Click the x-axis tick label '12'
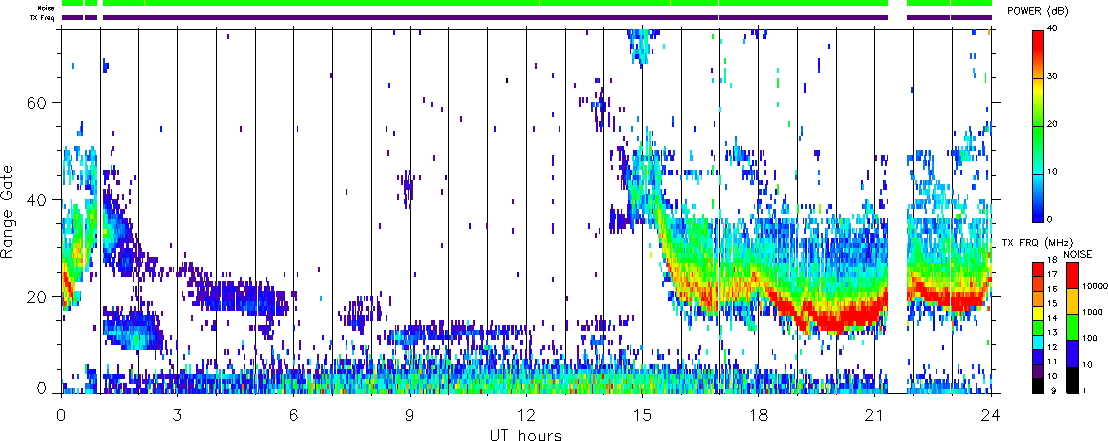The height and width of the screenshot is (441, 1108). [526, 413]
